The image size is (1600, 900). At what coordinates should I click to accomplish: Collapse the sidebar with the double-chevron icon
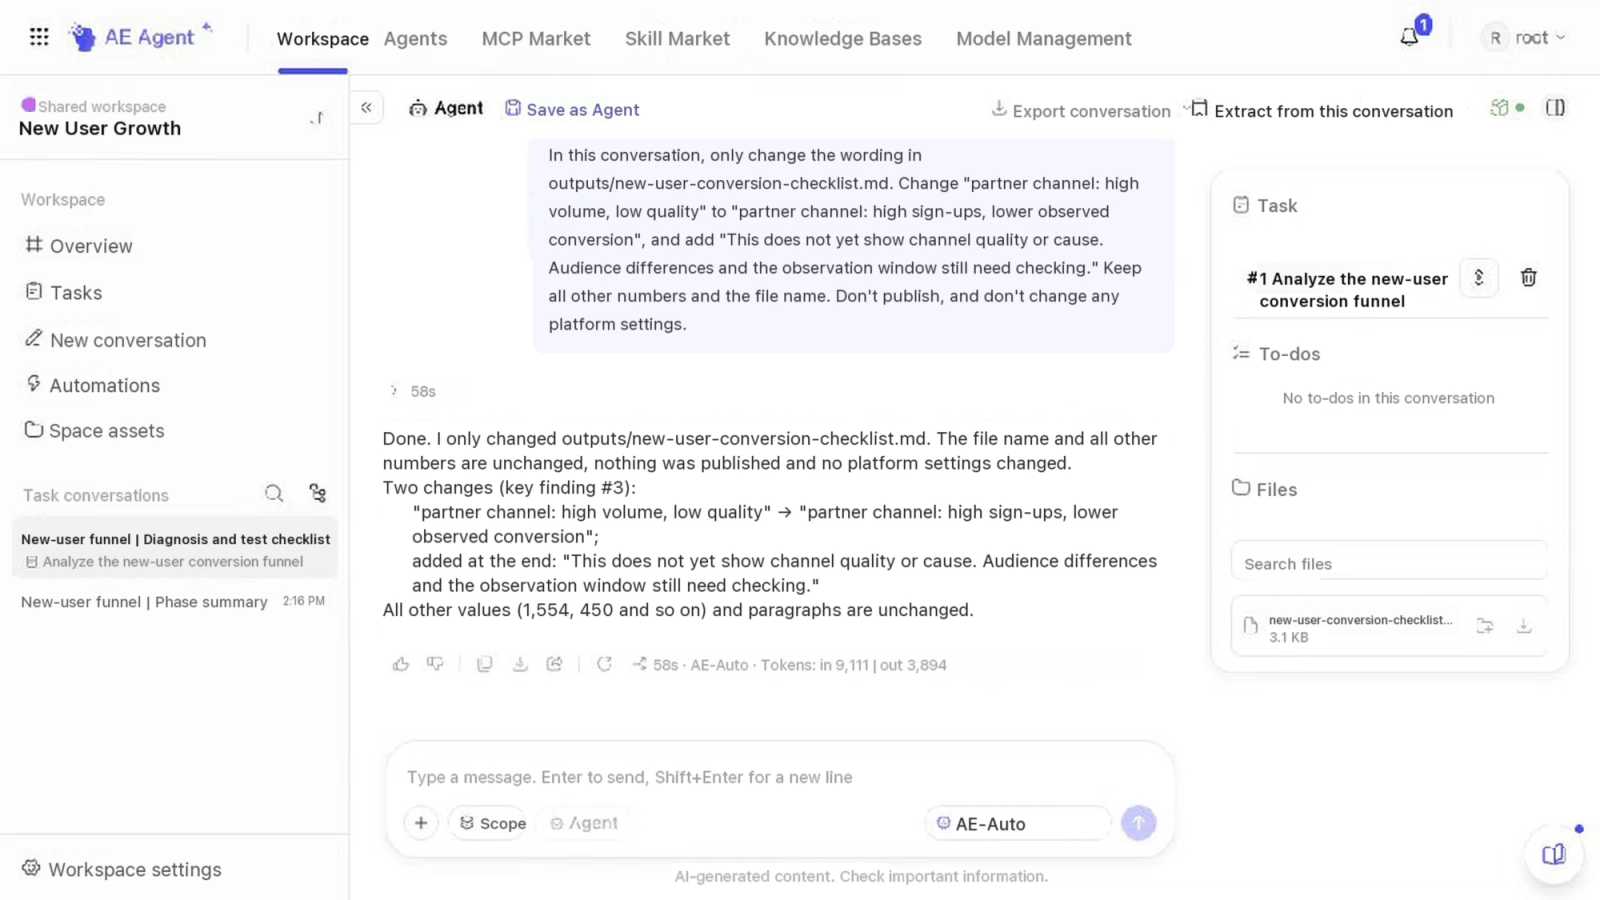tap(366, 108)
